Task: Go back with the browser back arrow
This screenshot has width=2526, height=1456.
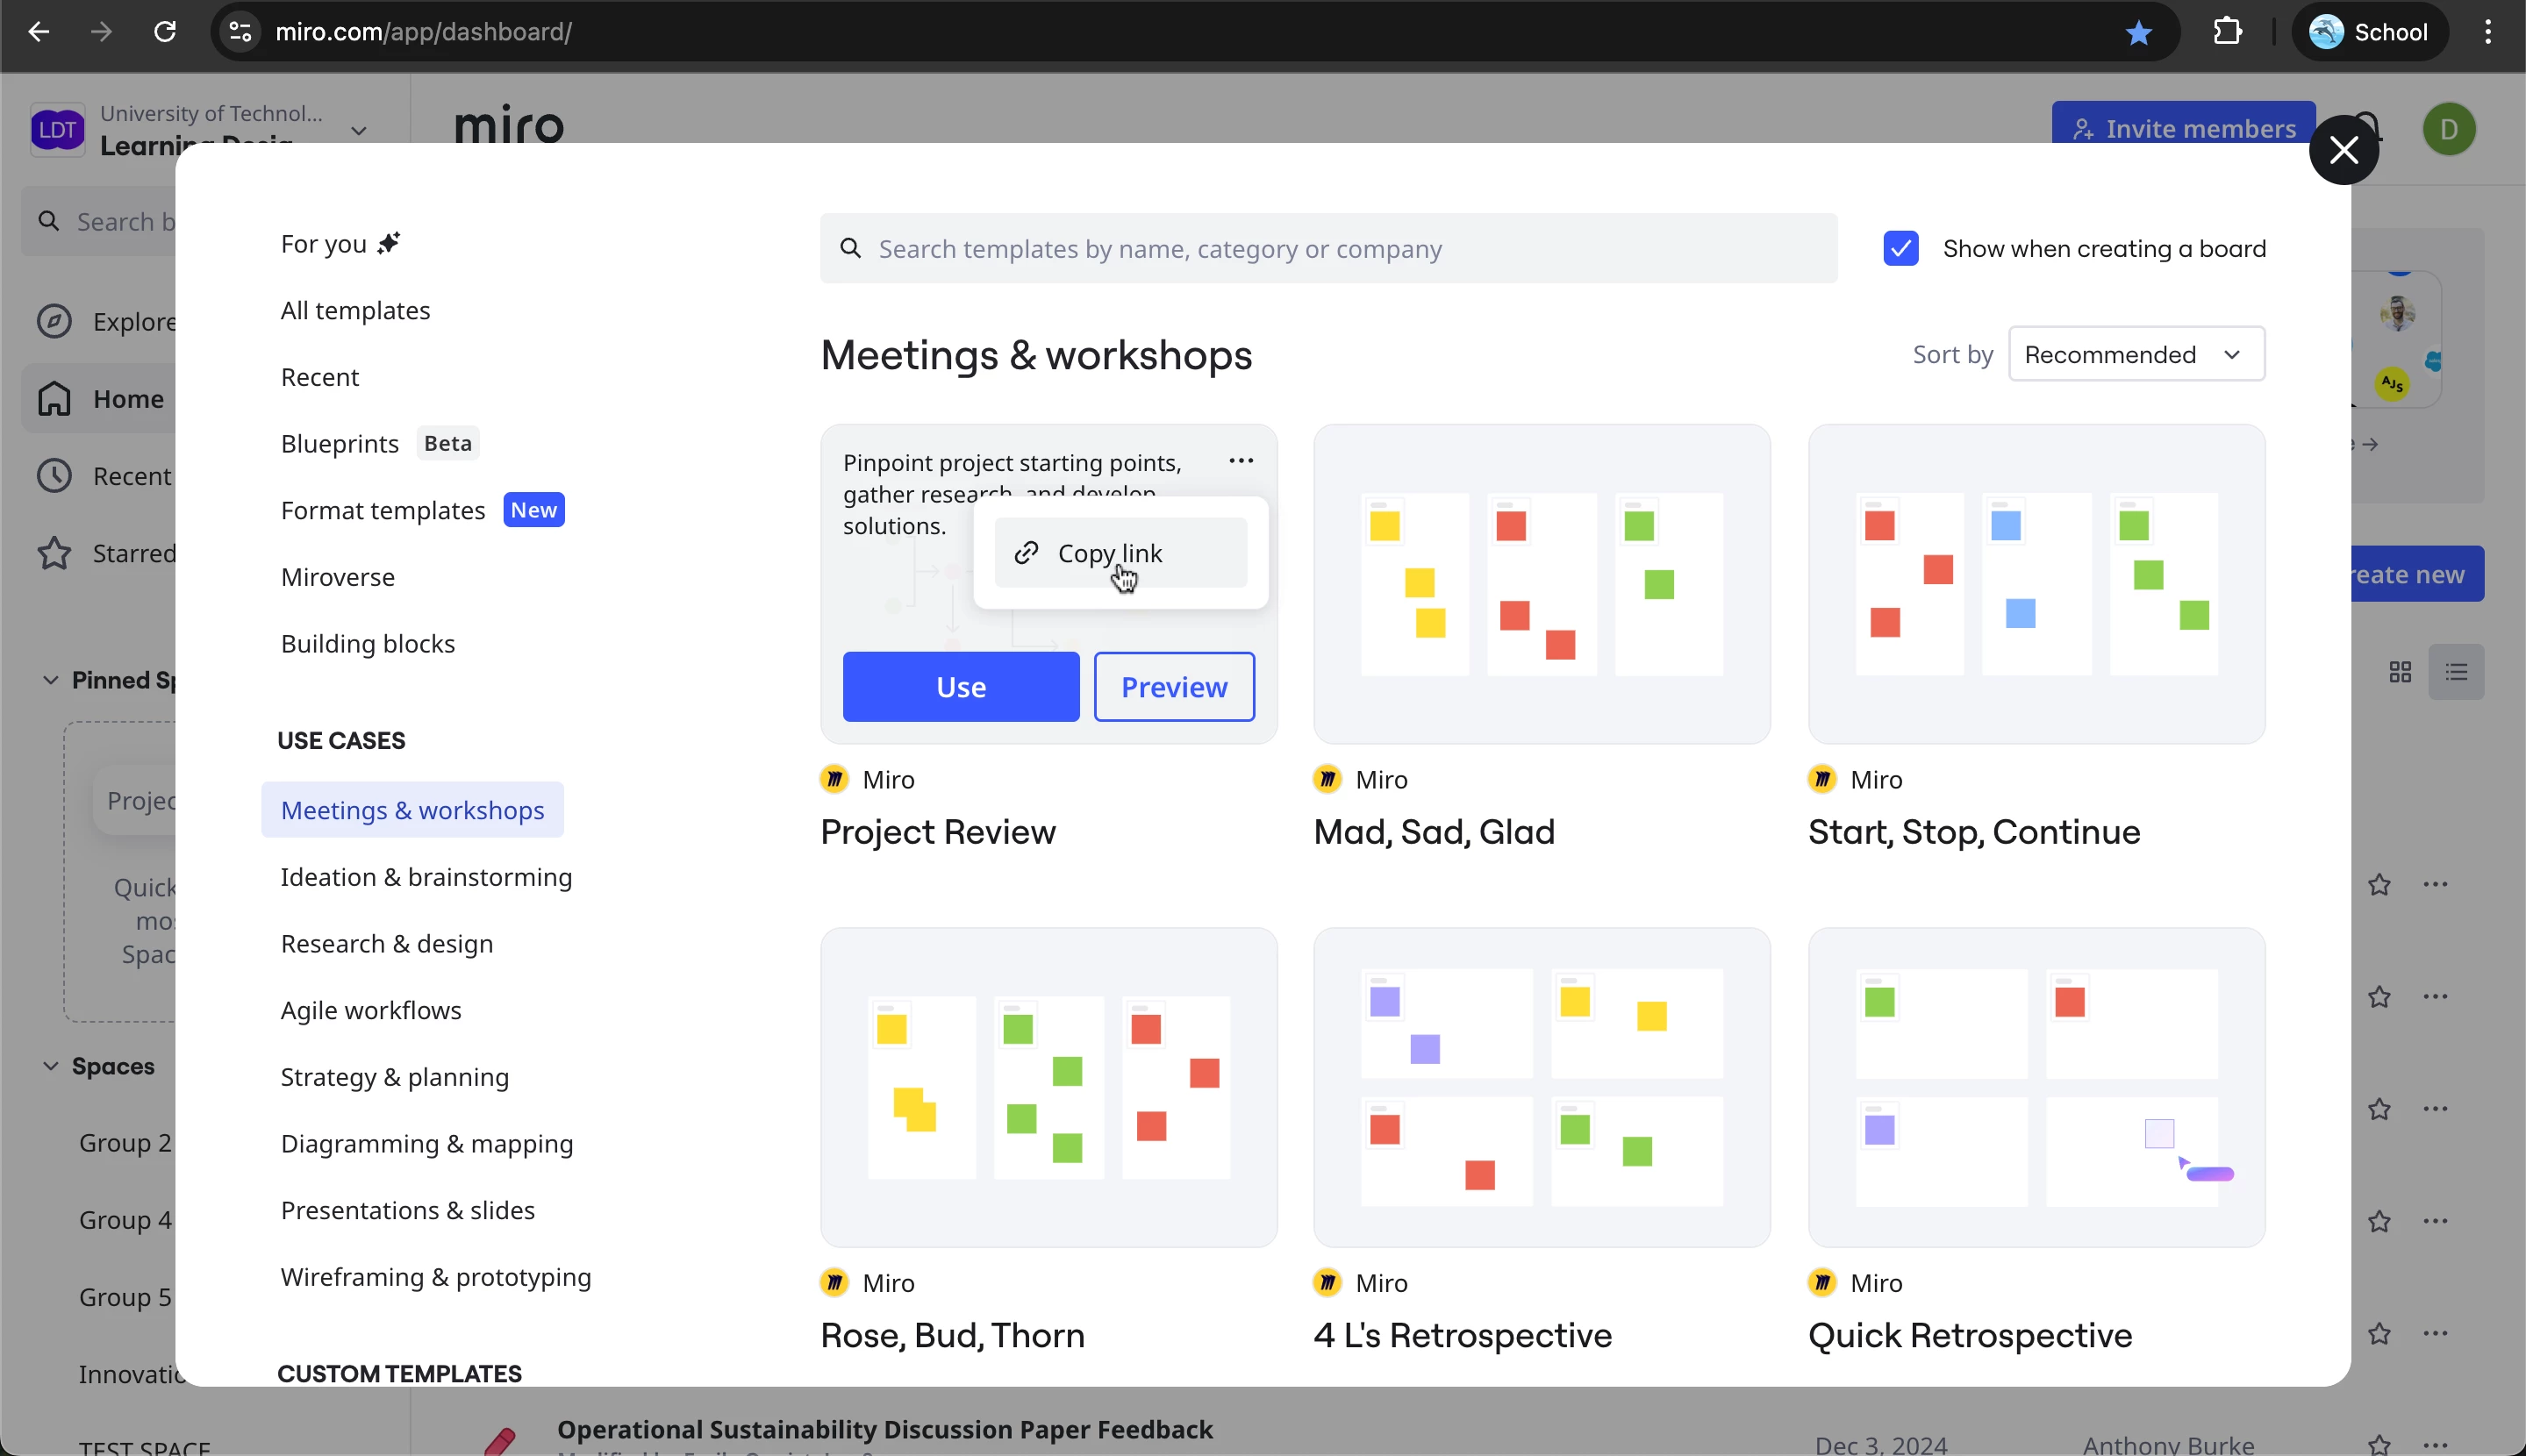Action: tap(38, 32)
